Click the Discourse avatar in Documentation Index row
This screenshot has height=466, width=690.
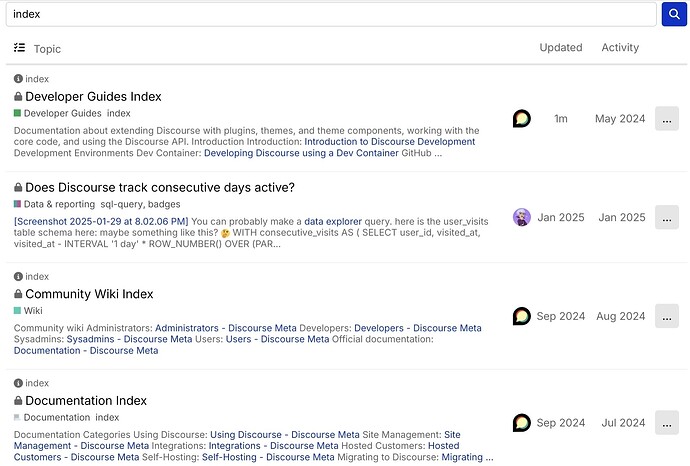point(521,422)
